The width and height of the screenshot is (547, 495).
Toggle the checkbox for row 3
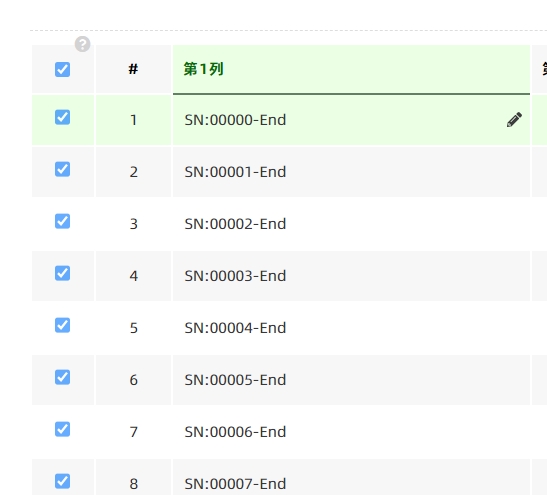click(x=62, y=221)
